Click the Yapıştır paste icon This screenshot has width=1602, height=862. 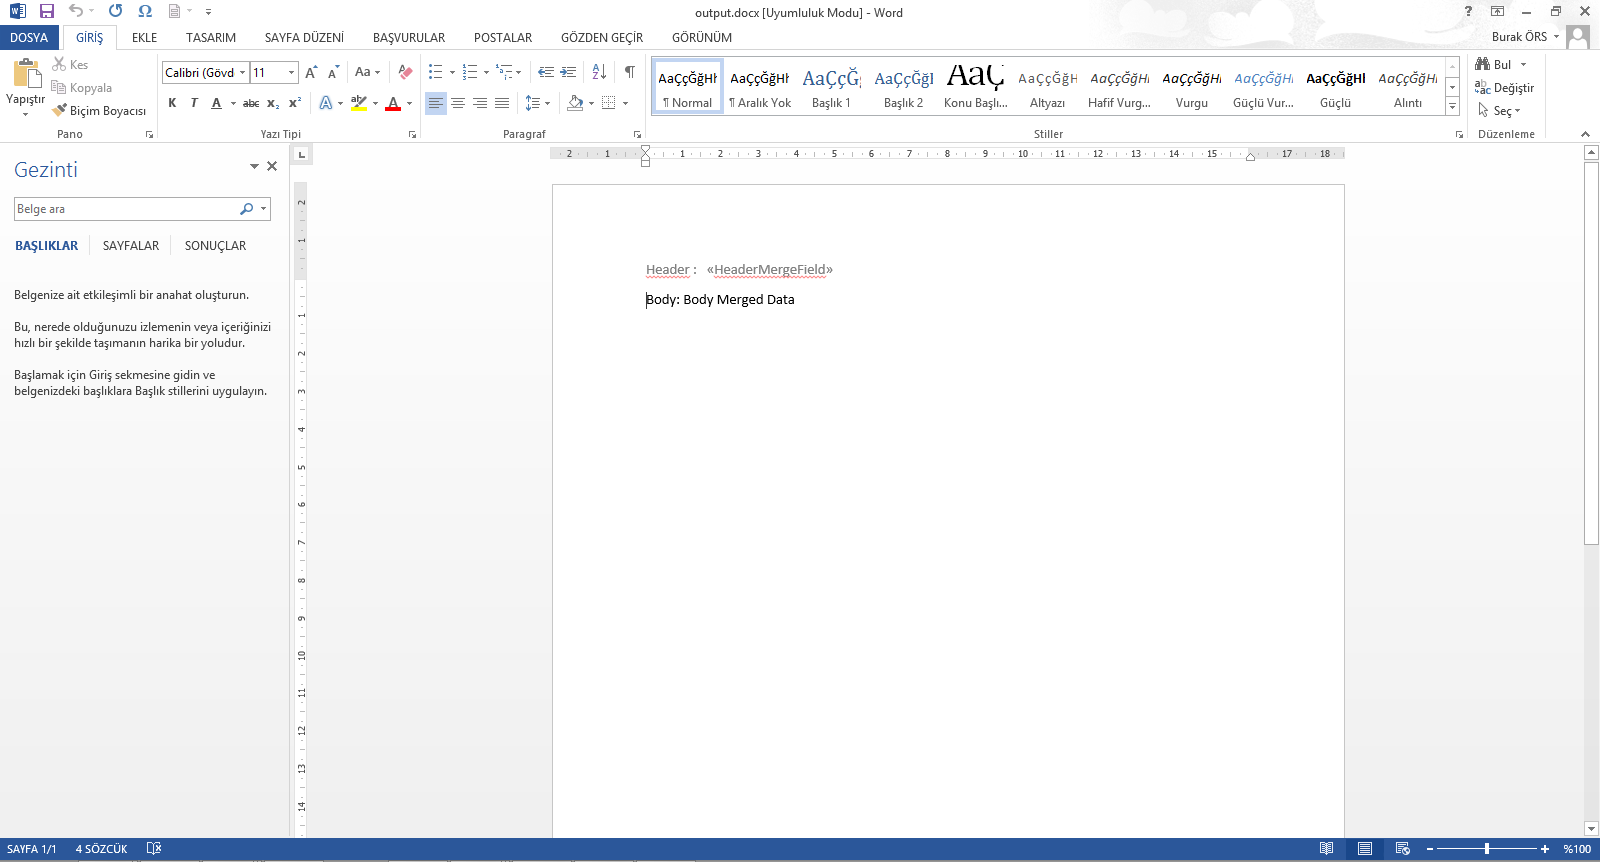[x=26, y=74]
